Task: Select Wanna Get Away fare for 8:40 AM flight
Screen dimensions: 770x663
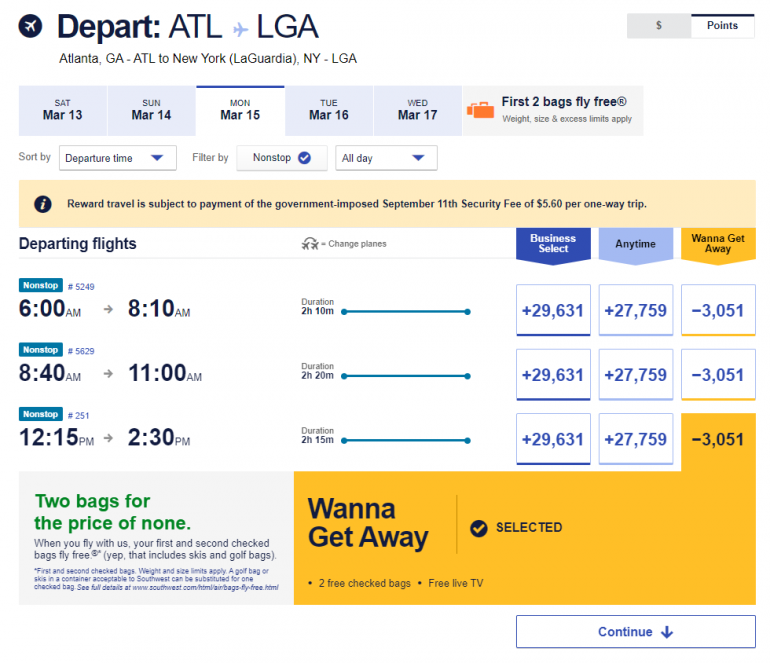Action: [717, 375]
